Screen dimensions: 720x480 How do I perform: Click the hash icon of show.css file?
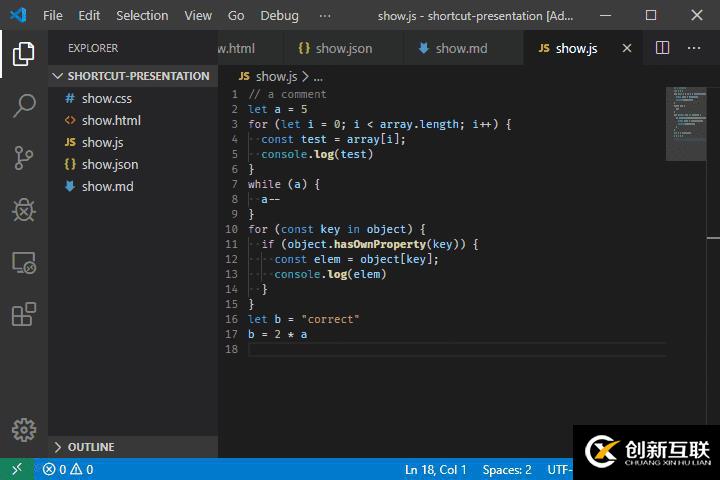[x=70, y=98]
